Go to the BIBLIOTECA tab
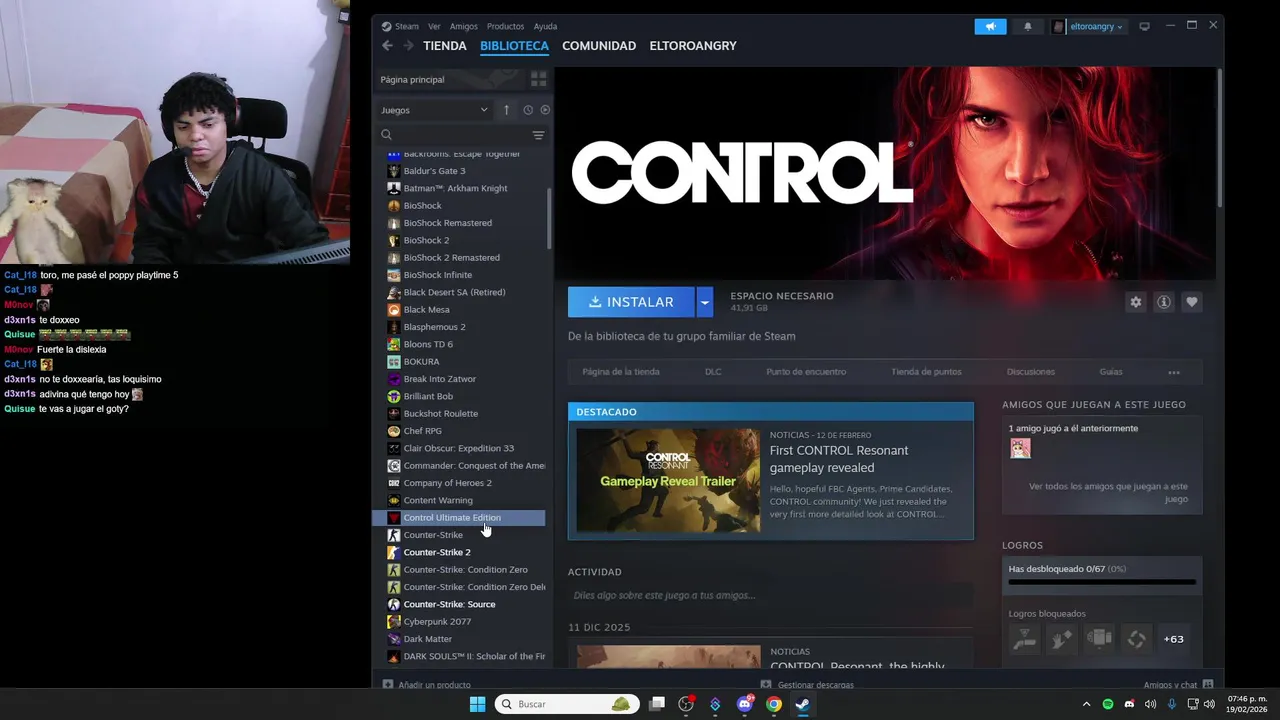1280x720 pixels. point(514,46)
